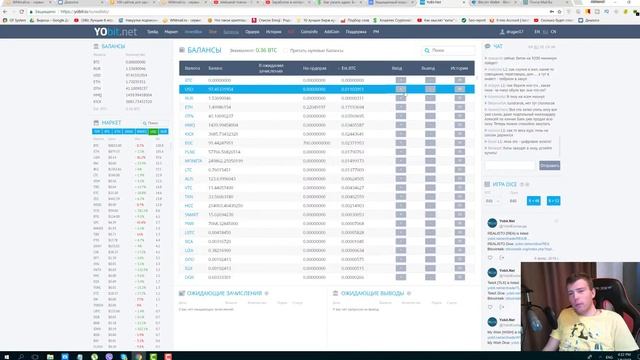Open Ордера in top navigation
This screenshot has width=640, height=360.
[x=252, y=32]
